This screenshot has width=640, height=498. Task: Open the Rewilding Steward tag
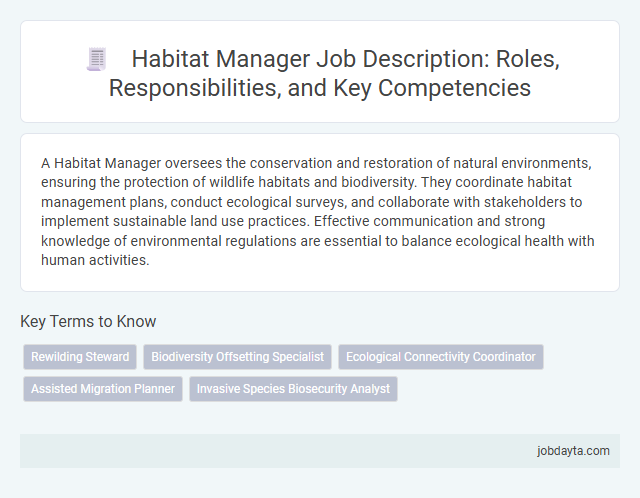pyautogui.click(x=80, y=357)
